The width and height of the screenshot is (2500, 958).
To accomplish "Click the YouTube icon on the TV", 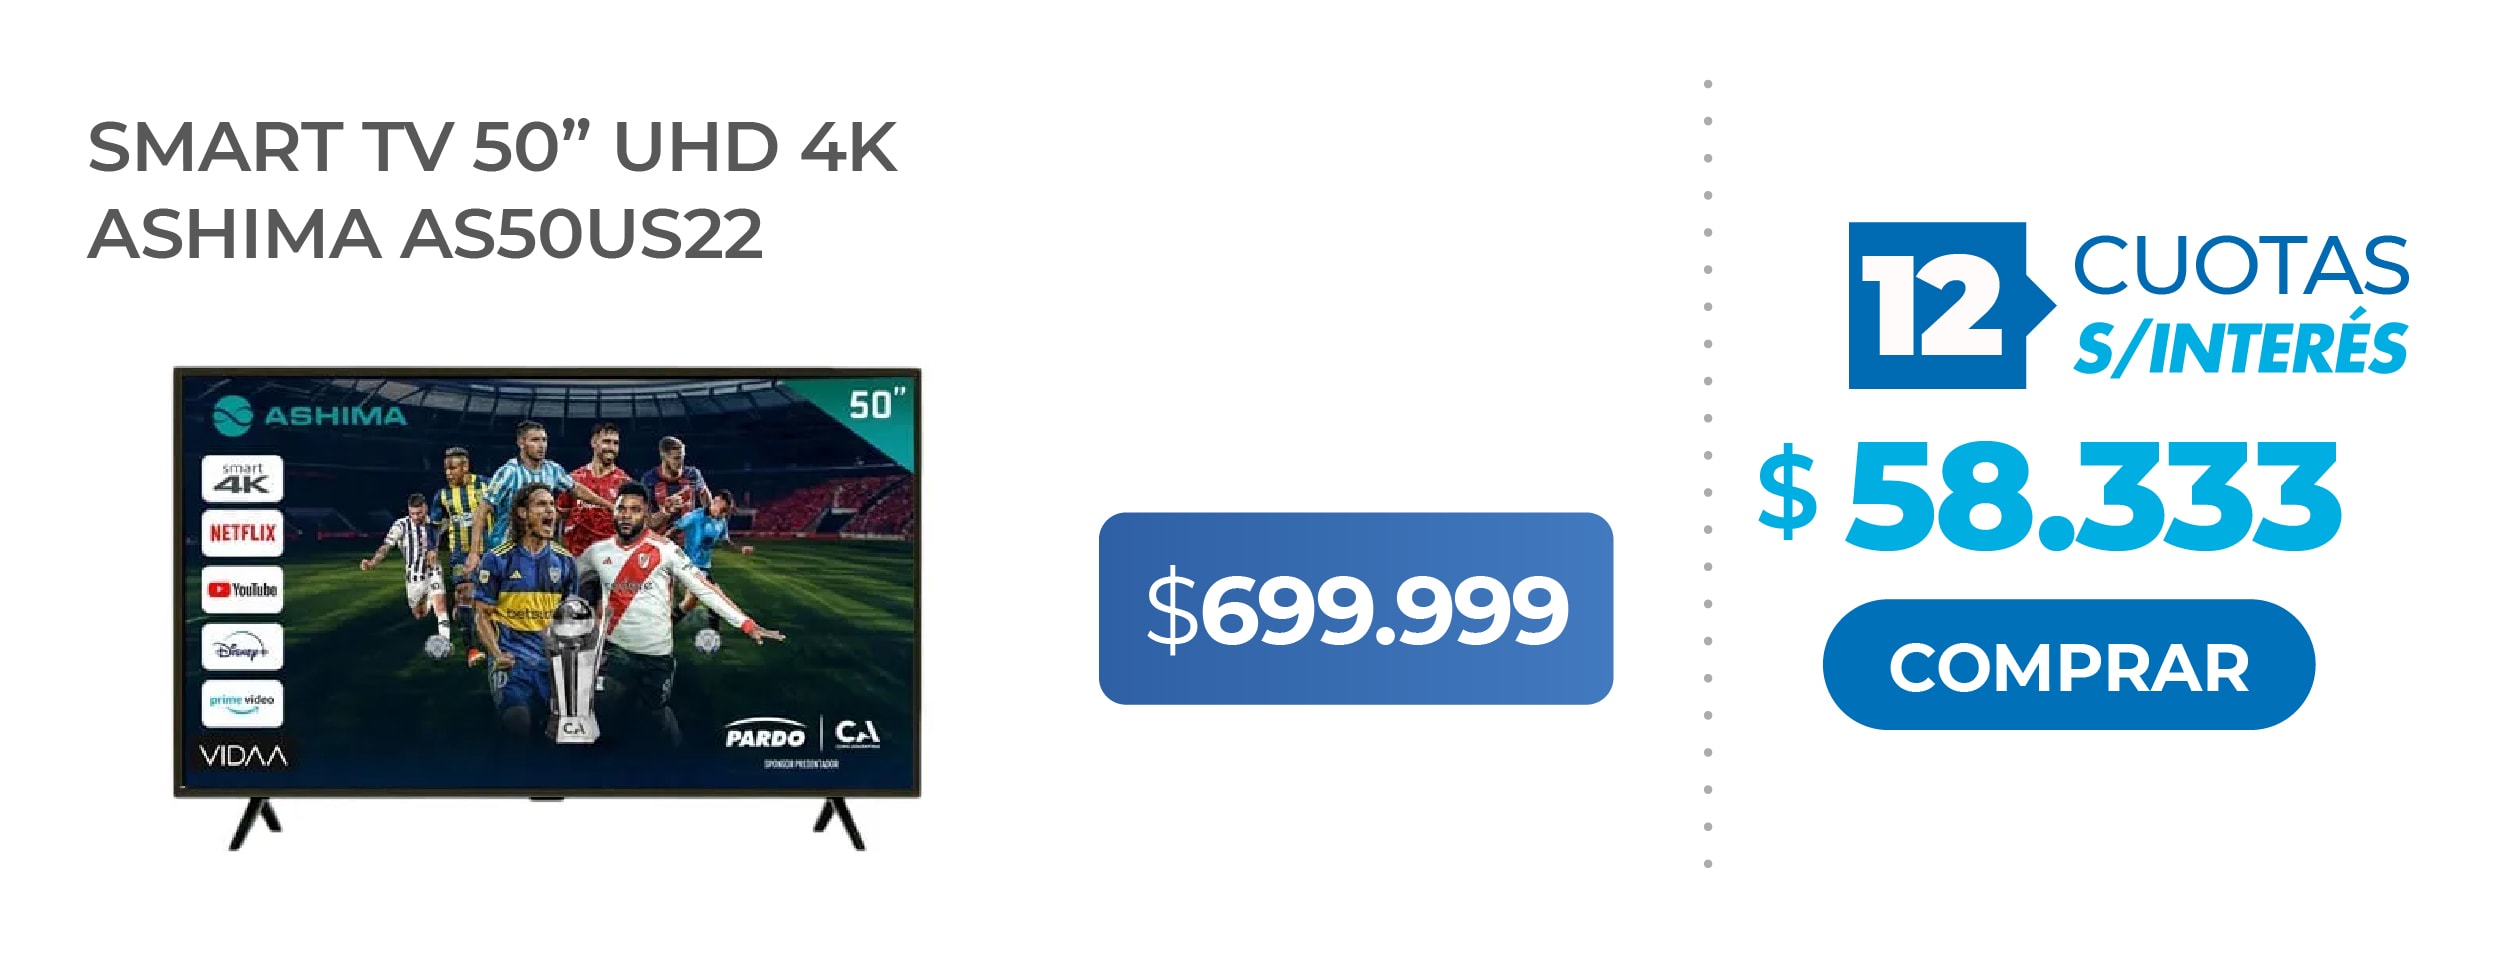I will (242, 589).
